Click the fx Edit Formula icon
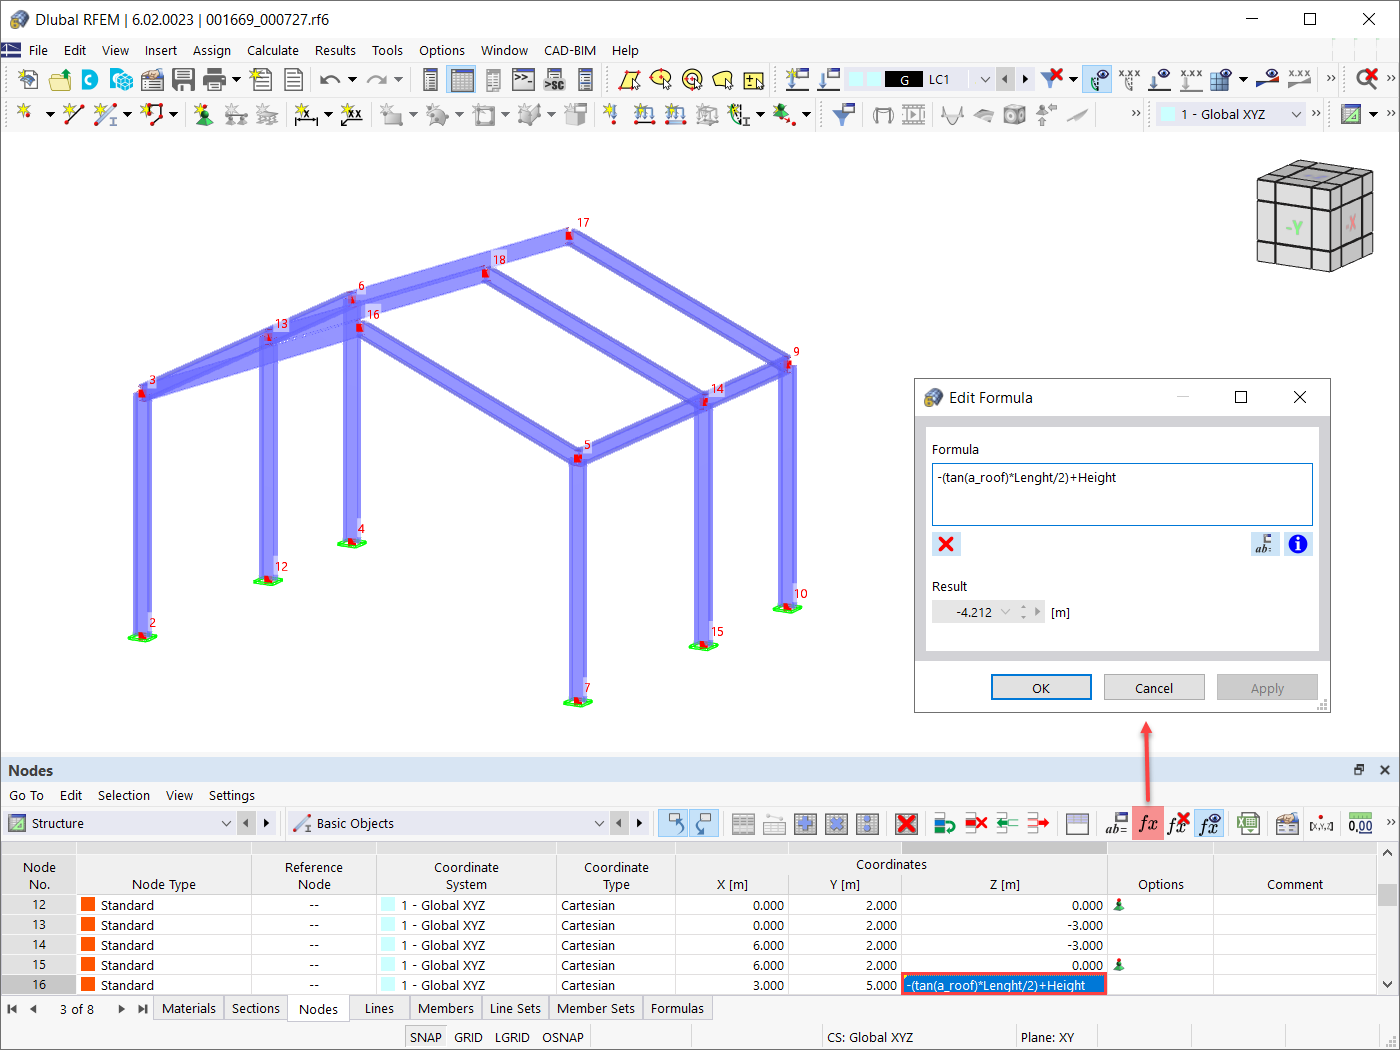The width and height of the screenshot is (1400, 1050). pos(1148,824)
